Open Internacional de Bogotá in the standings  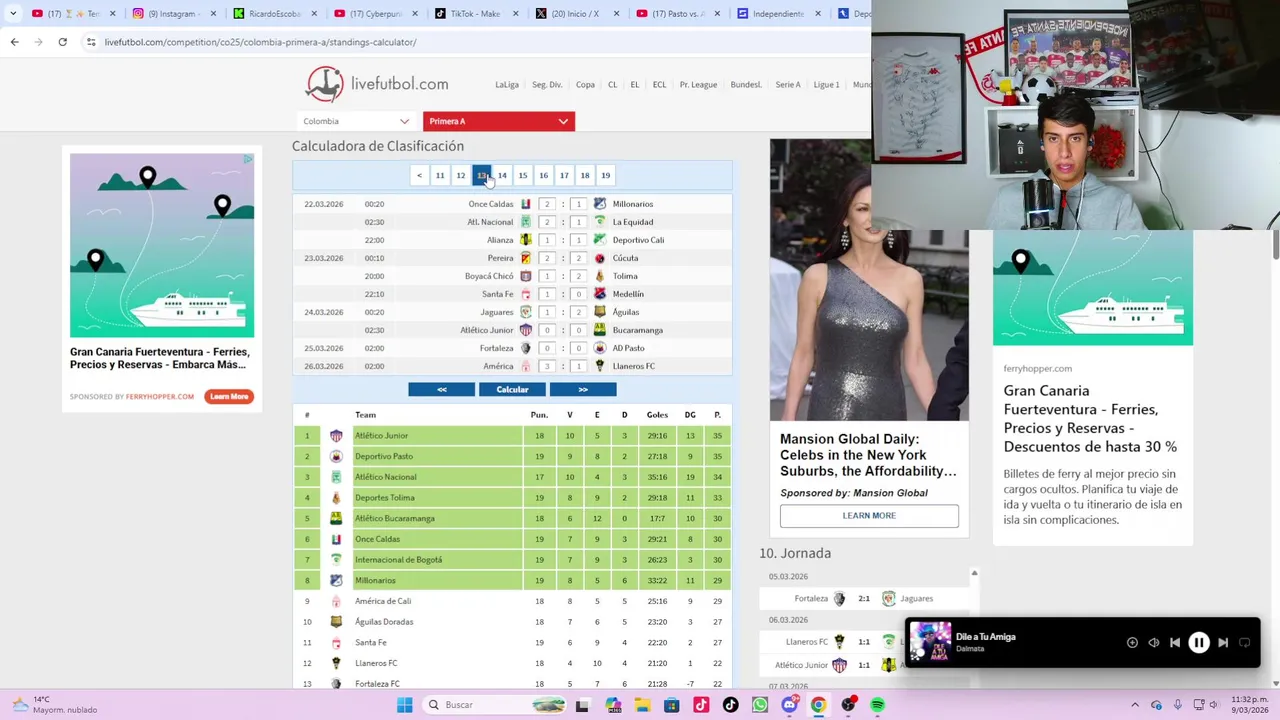point(398,560)
